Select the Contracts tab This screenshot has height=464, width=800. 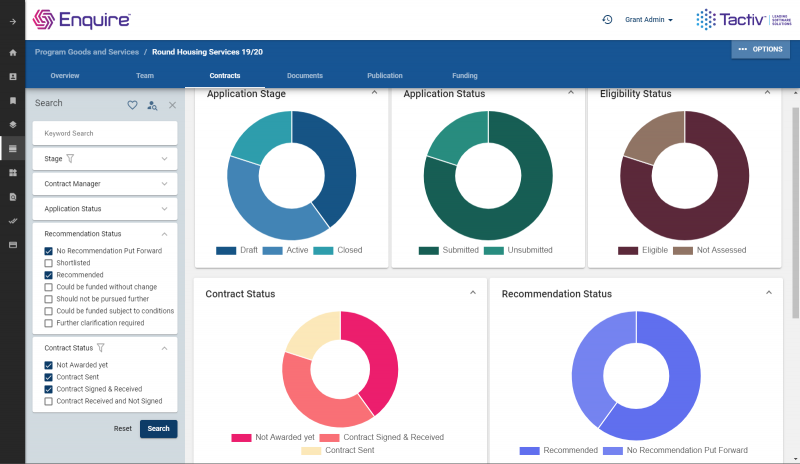click(224, 76)
